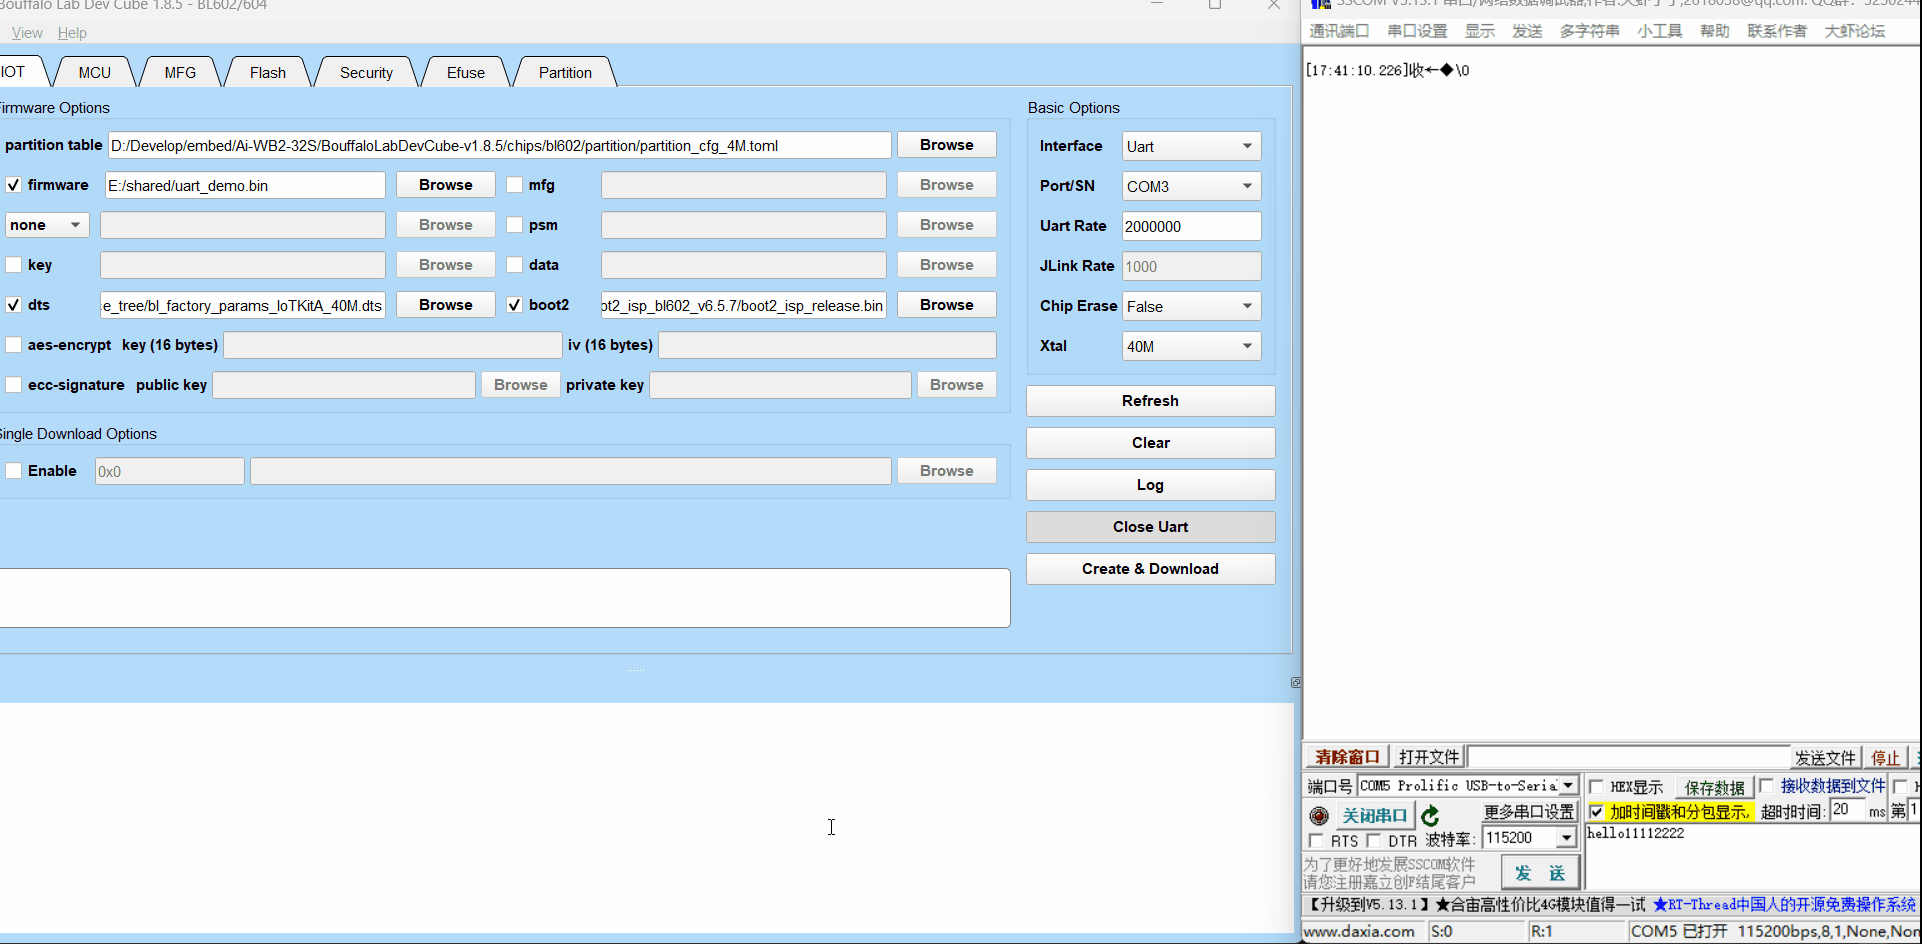Toggle the RTS checkbox in SSCOM
The image size is (1922, 944).
(x=1316, y=841)
